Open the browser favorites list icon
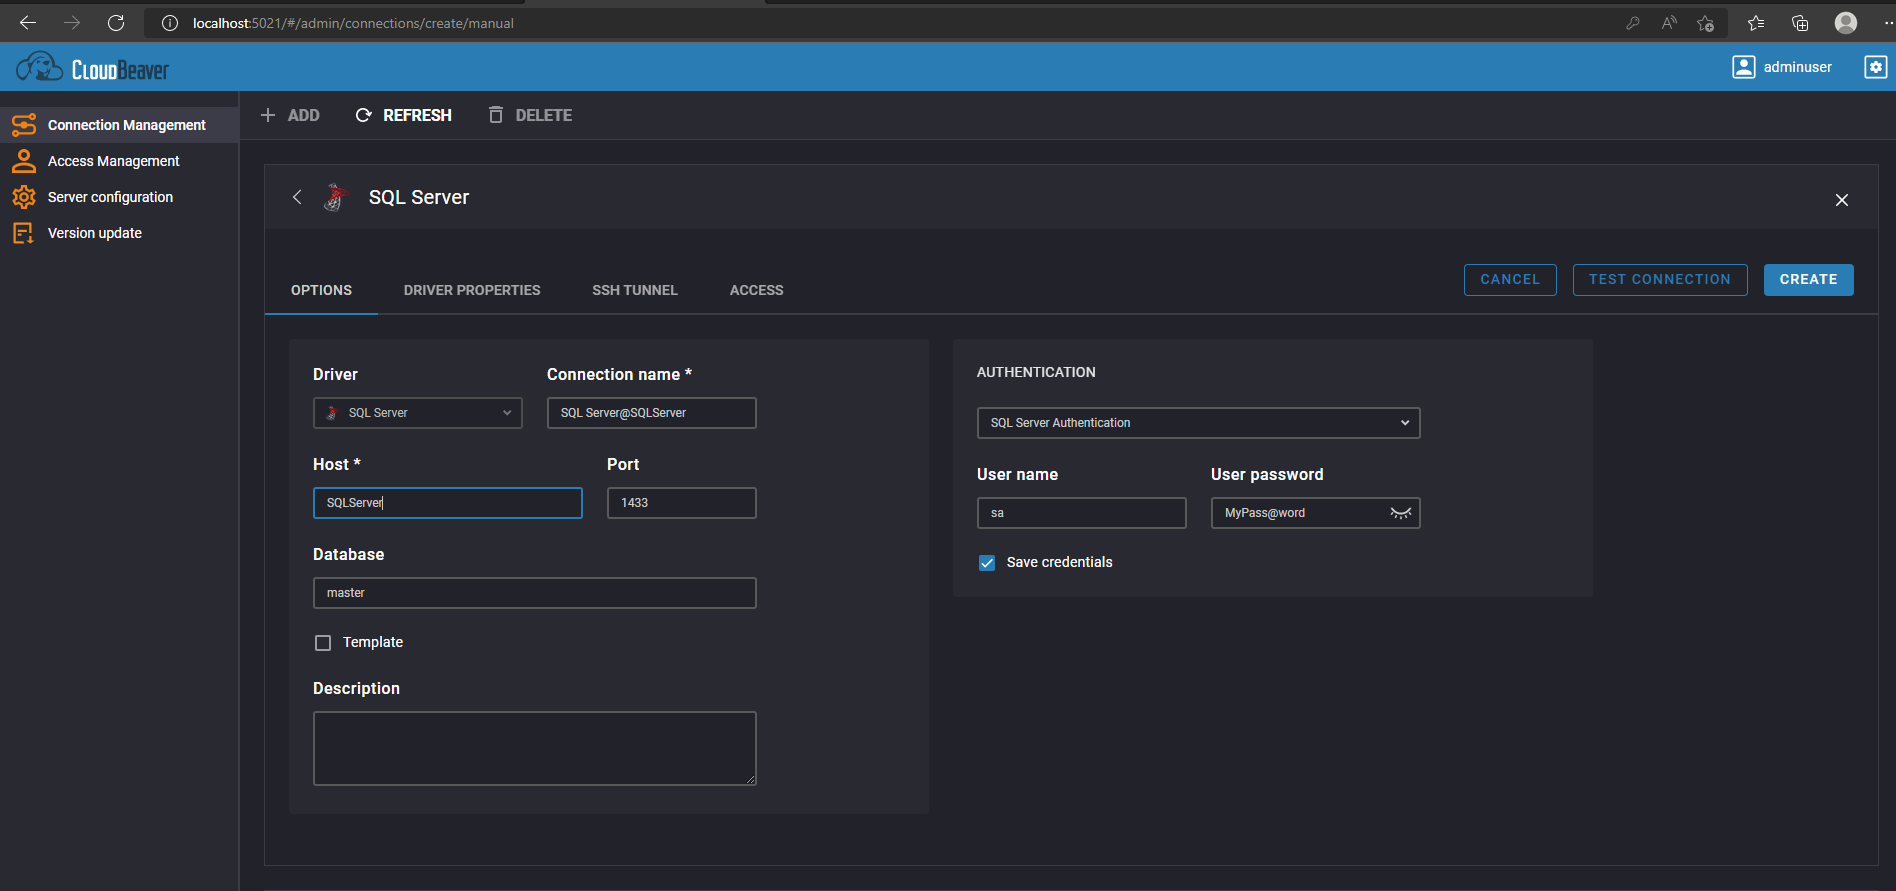 (1756, 23)
